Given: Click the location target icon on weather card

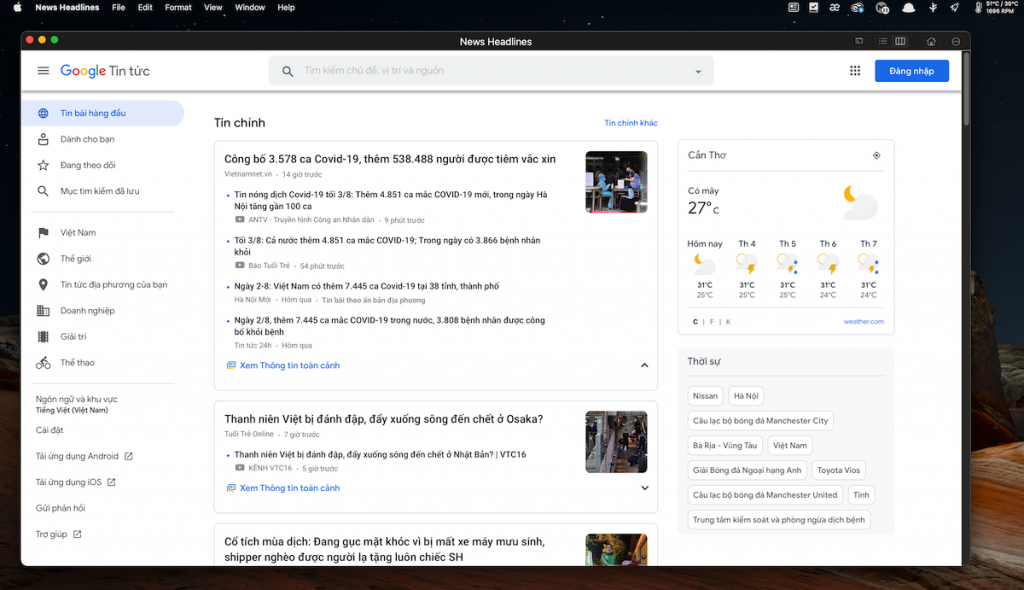Looking at the screenshot, I should [876, 155].
